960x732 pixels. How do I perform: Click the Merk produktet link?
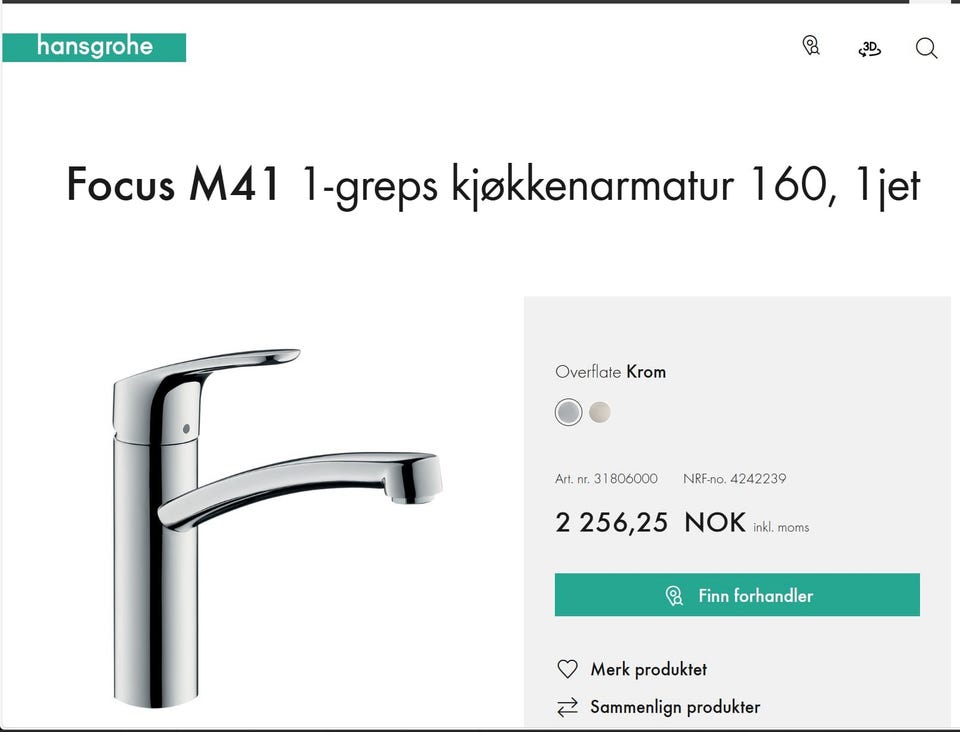coord(648,669)
